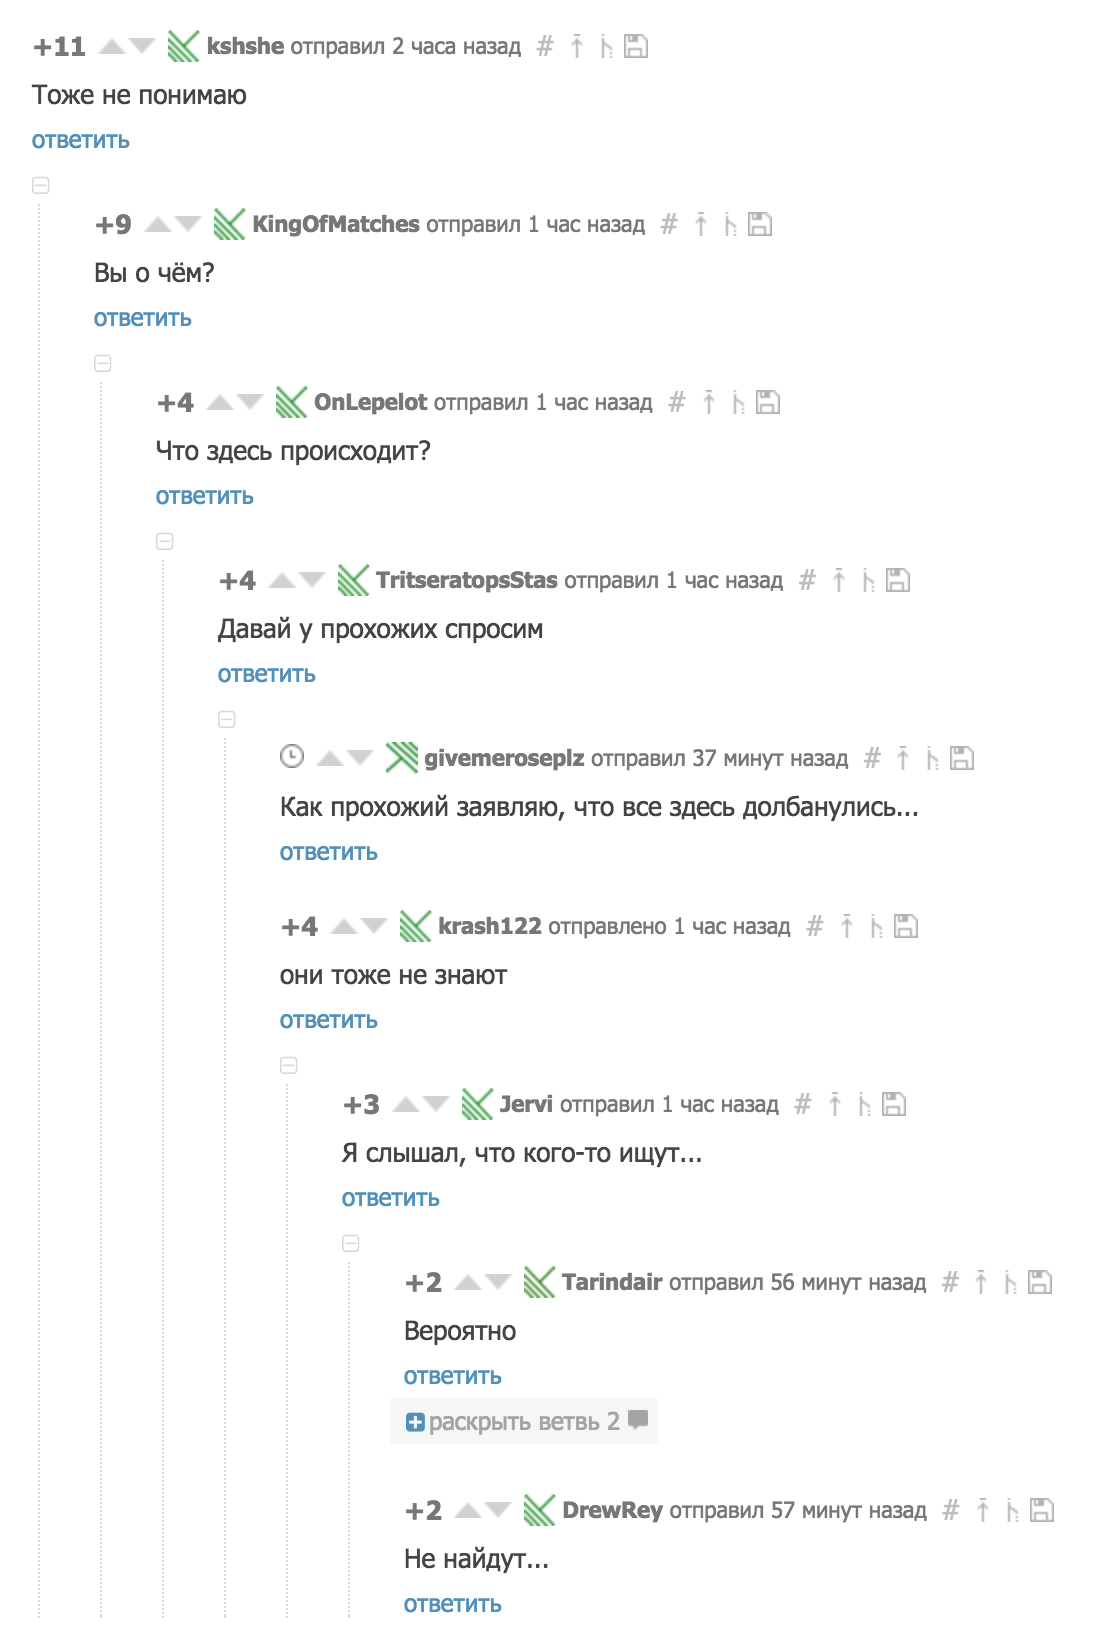Upvote the kshshe comment
This screenshot has width=1118, height=1634.
pyautogui.click(x=112, y=46)
